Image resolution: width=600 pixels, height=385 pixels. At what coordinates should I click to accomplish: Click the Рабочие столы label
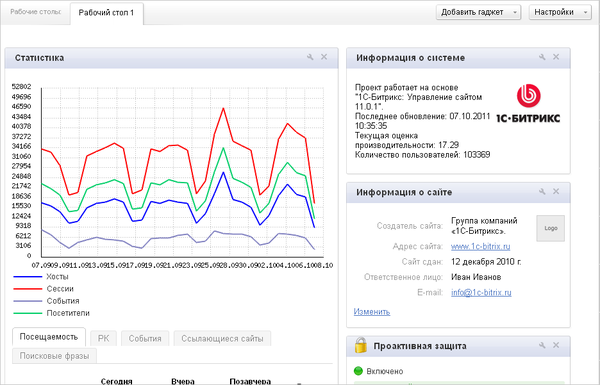[35, 12]
